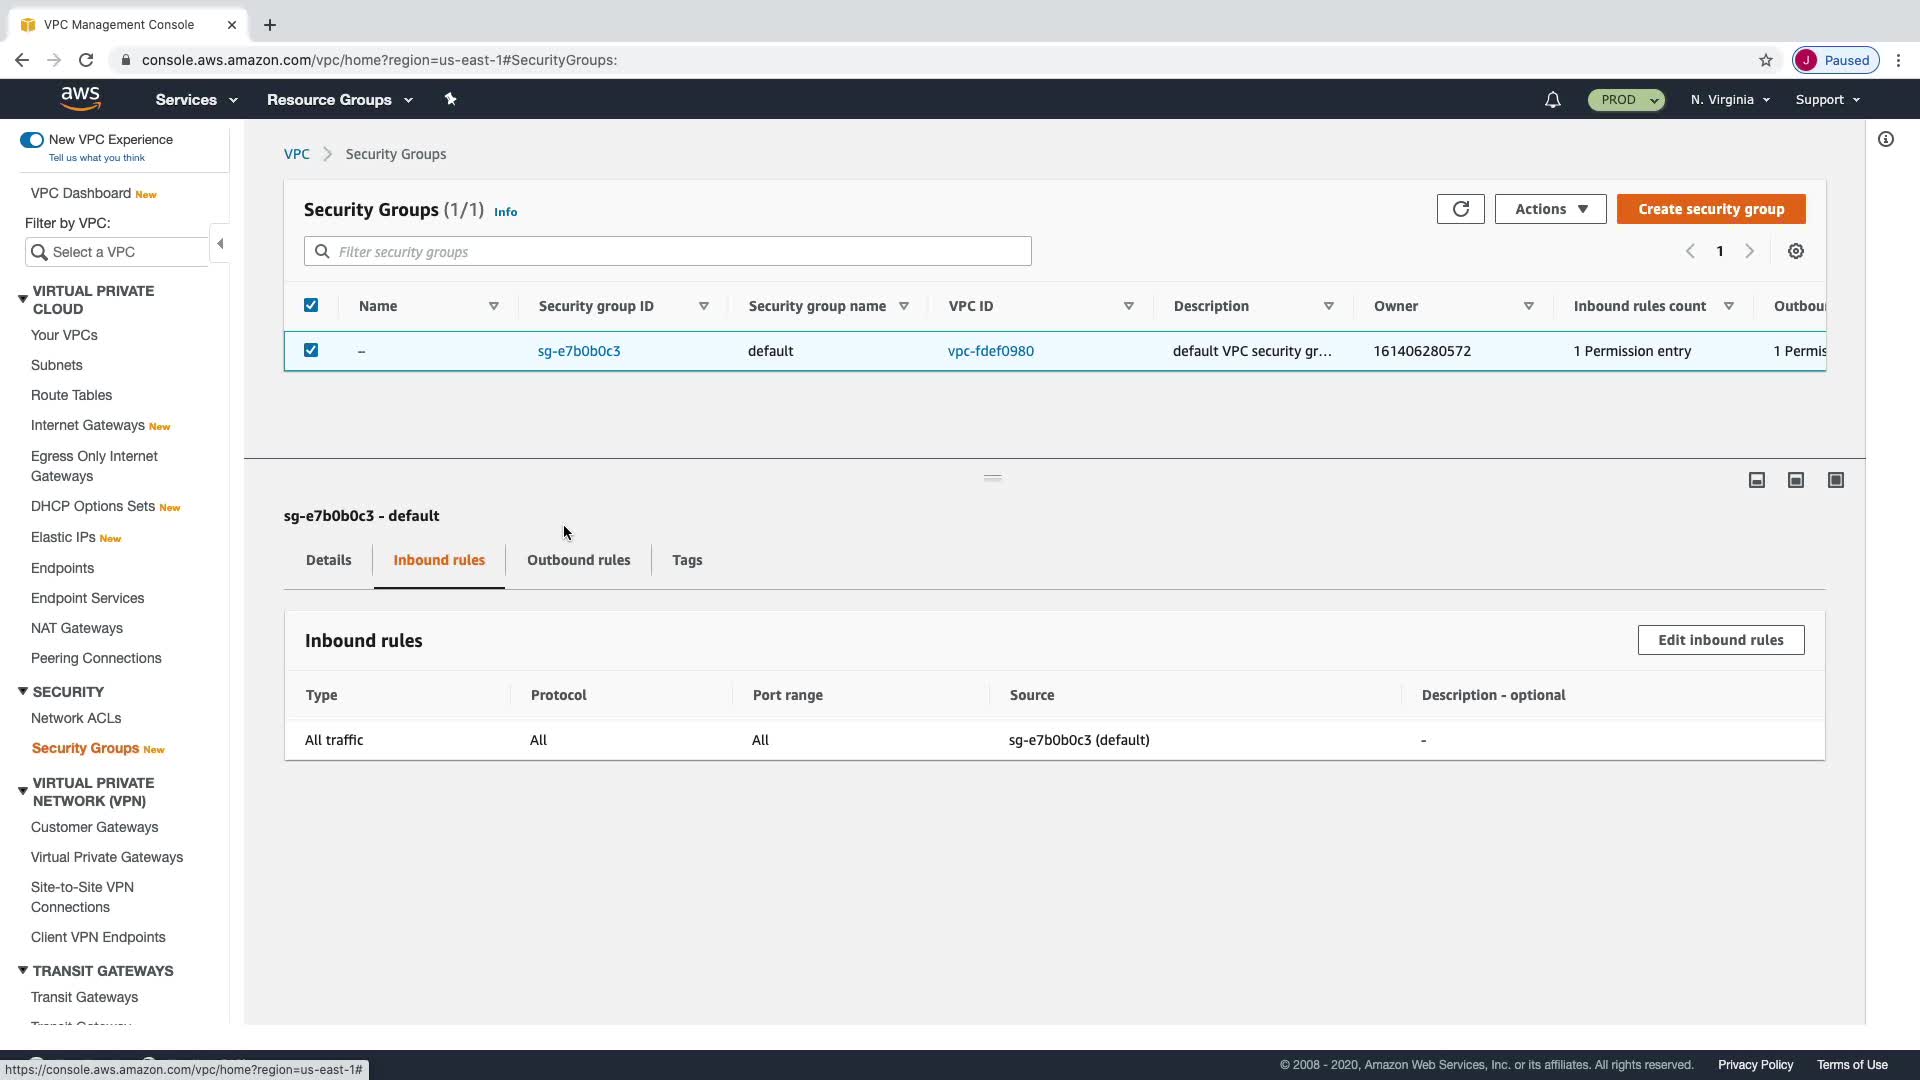Click the refresh security groups icon
Viewport: 1920px width, 1080px height.
click(x=1460, y=209)
